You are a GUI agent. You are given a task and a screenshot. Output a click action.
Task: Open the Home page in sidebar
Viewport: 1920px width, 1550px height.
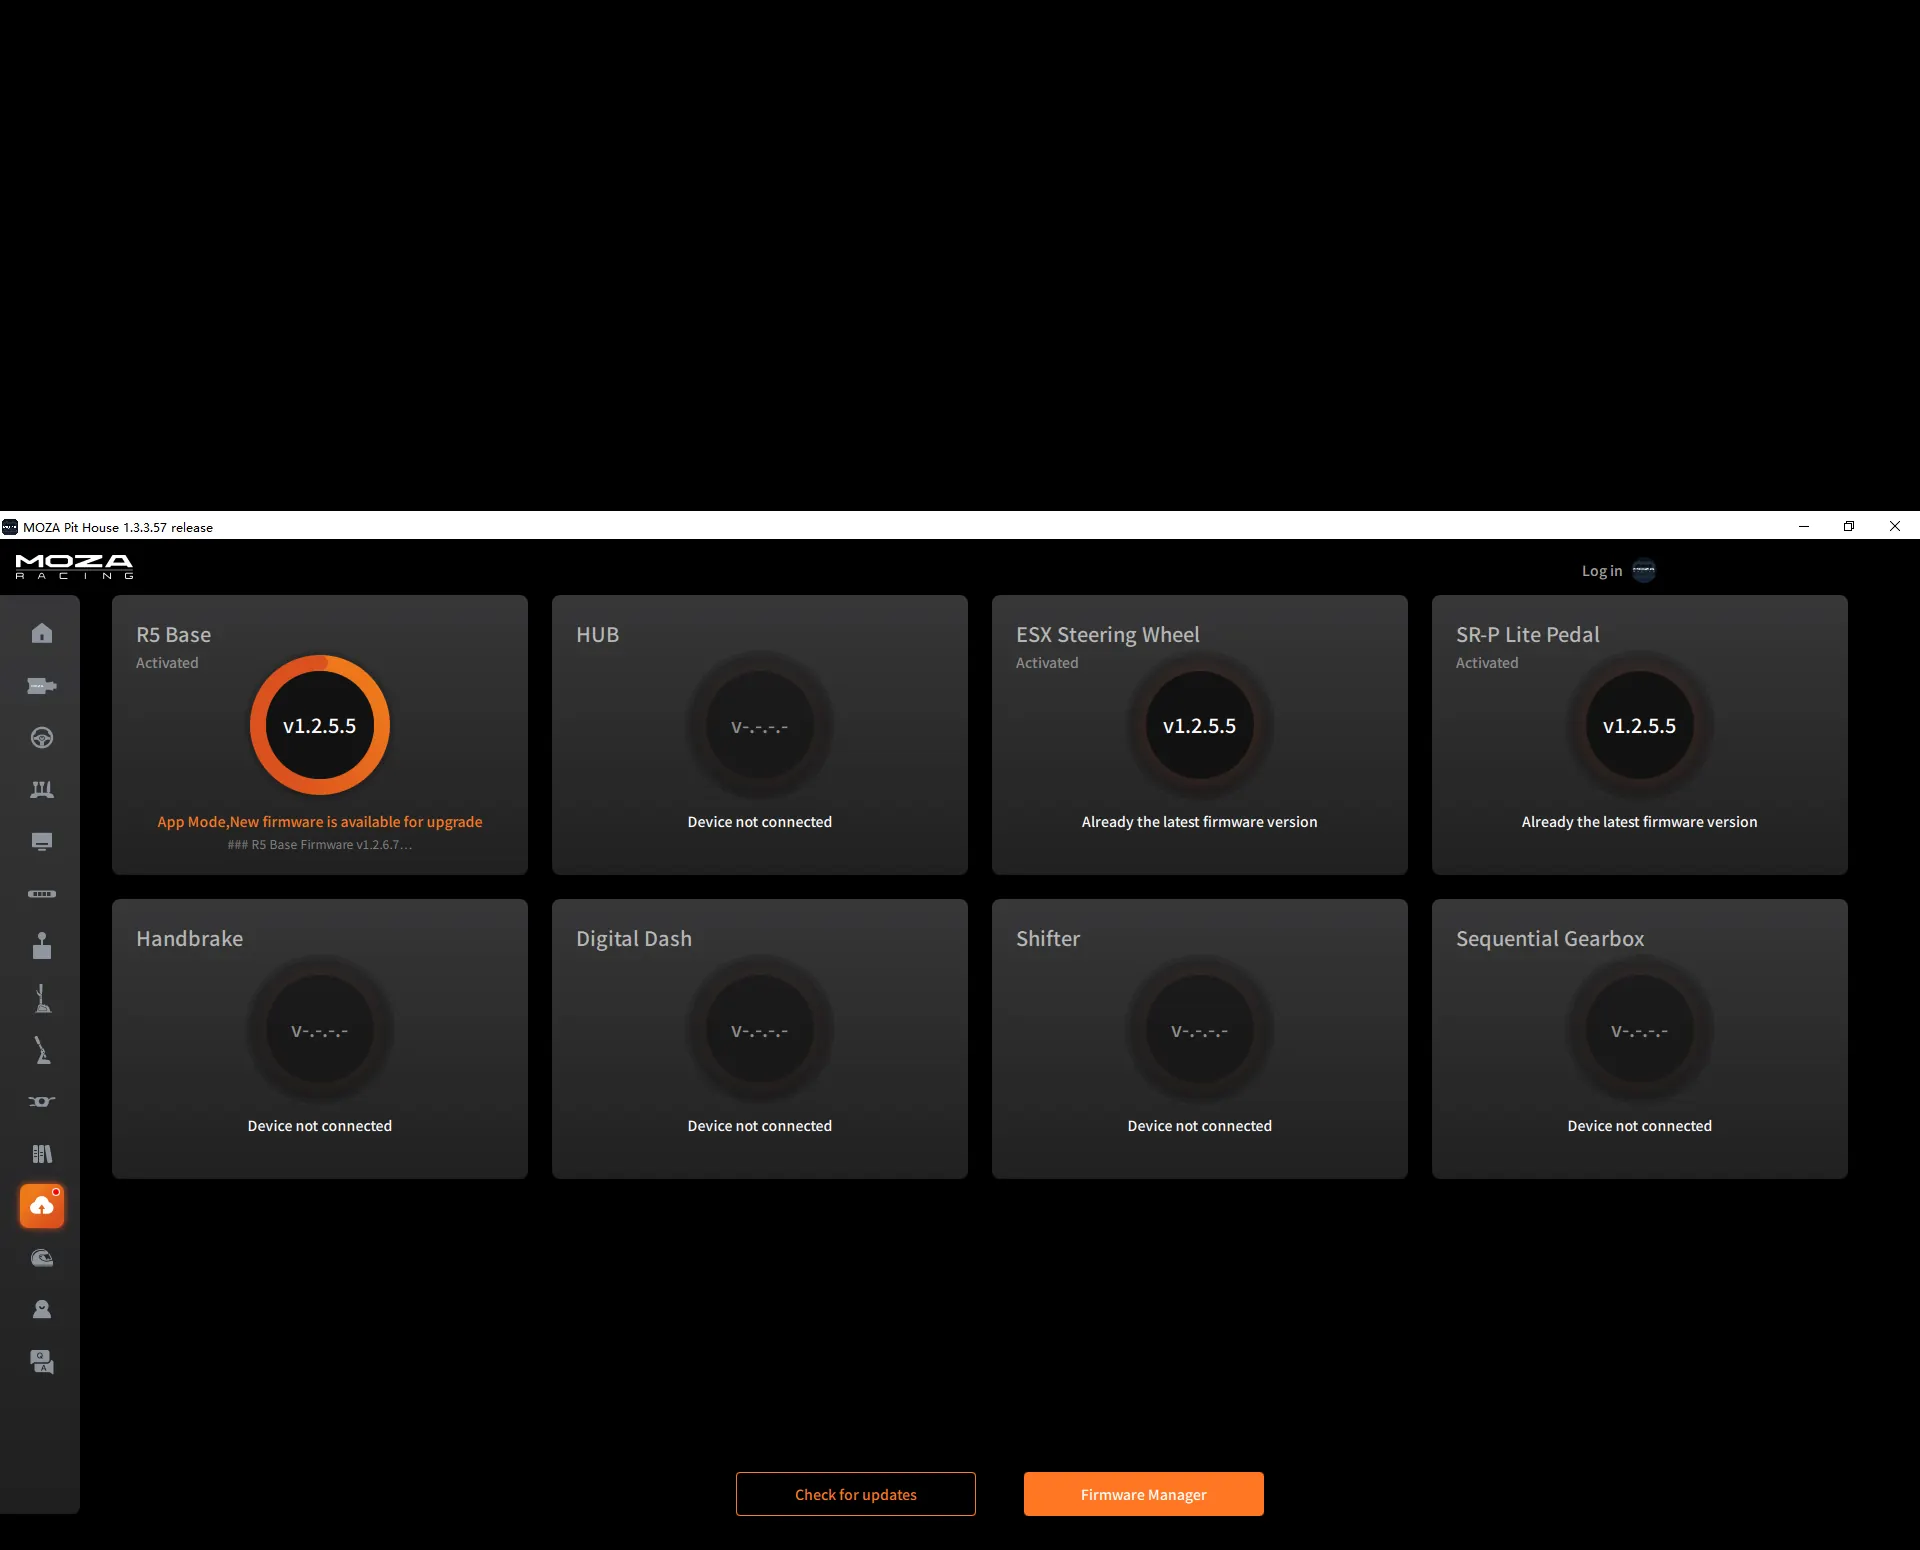[42, 633]
